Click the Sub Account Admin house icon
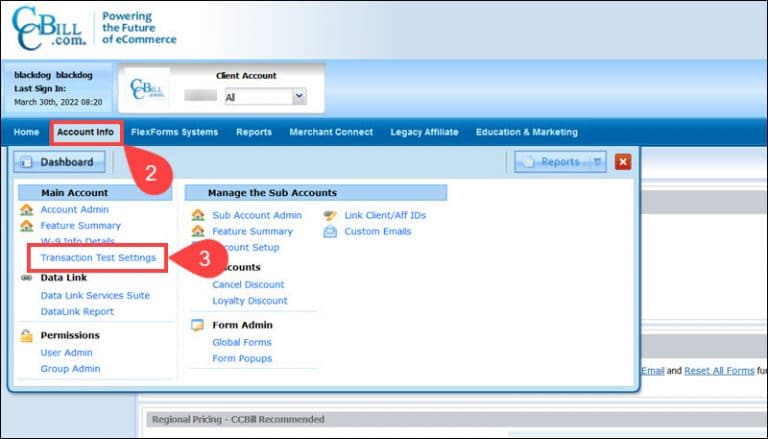 (198, 215)
